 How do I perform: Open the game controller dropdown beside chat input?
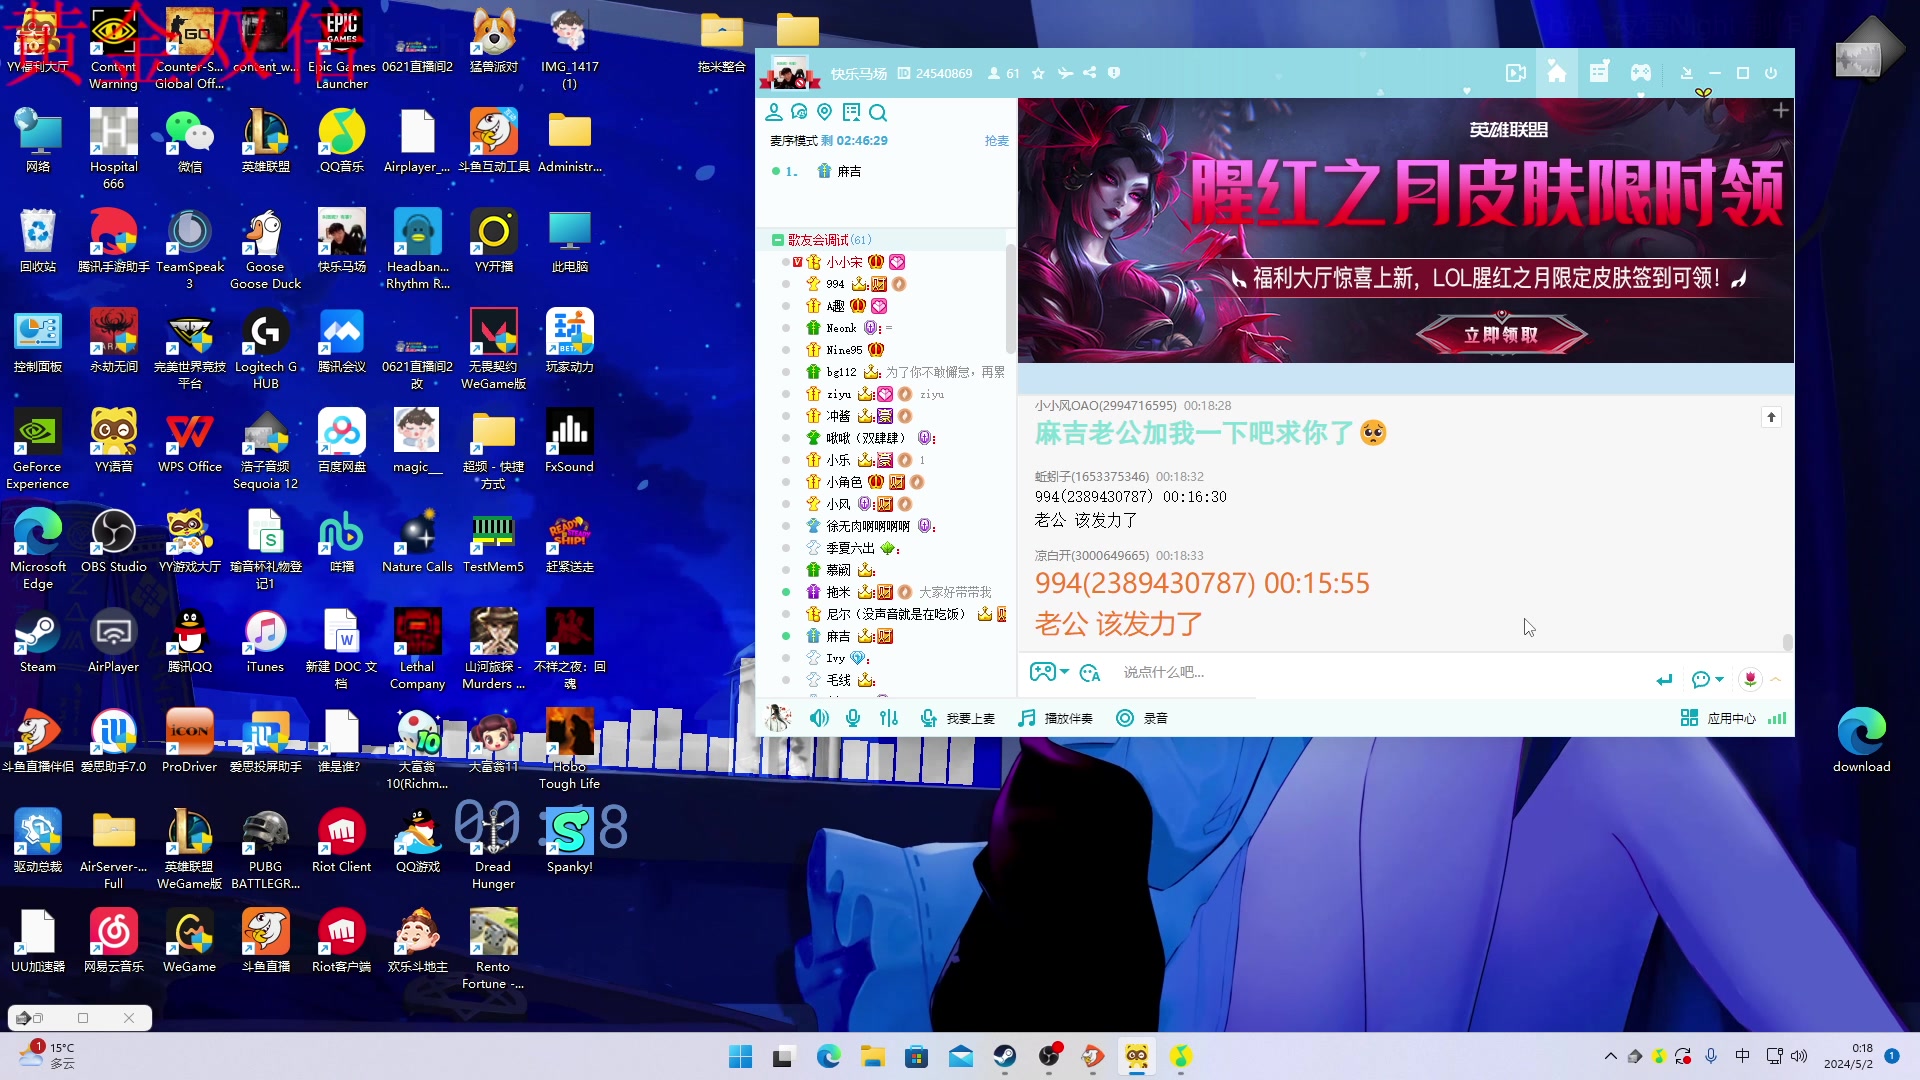[x=1064, y=672]
